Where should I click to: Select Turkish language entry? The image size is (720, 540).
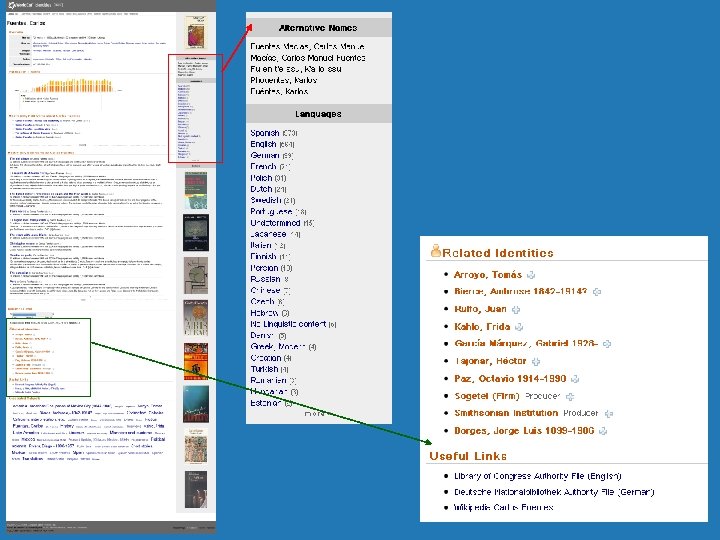(264, 369)
